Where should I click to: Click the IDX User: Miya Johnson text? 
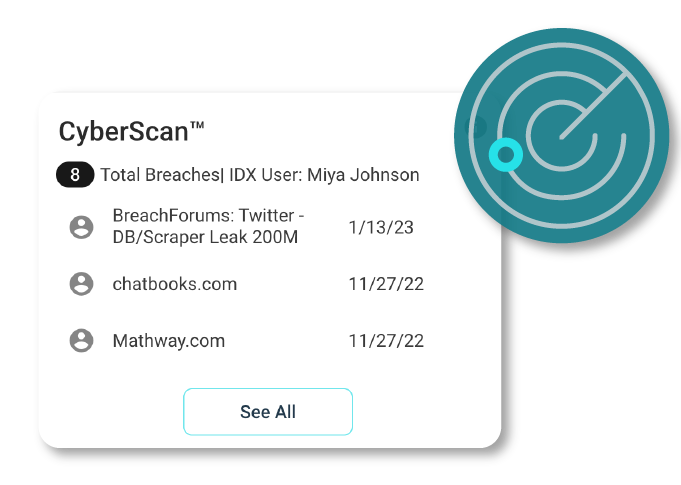(324, 175)
